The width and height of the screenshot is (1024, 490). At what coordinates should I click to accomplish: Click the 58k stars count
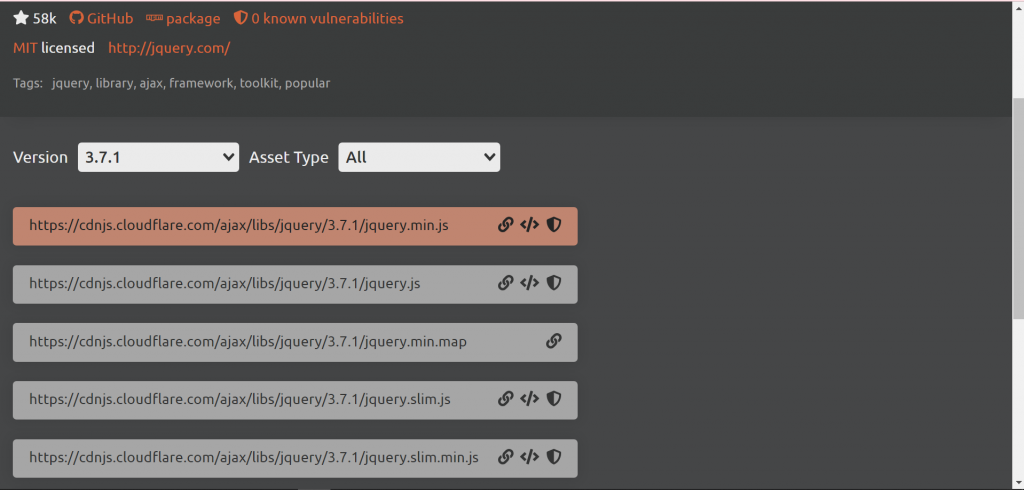pyautogui.click(x=44, y=18)
